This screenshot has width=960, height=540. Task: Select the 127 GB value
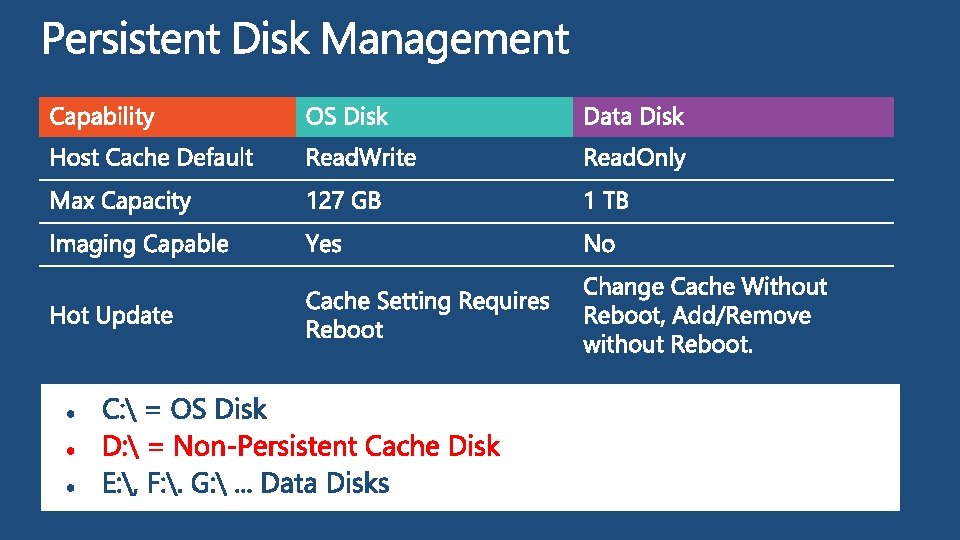343,201
